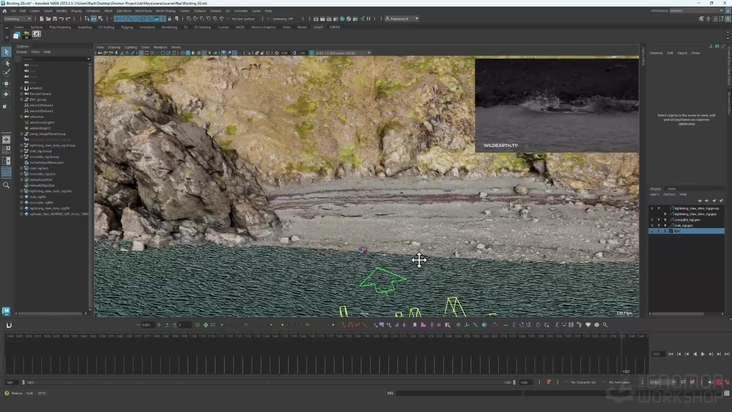This screenshot has height=412, width=732.
Task: Open the frames-per-second dropdown
Action: pyautogui.click(x=663, y=382)
